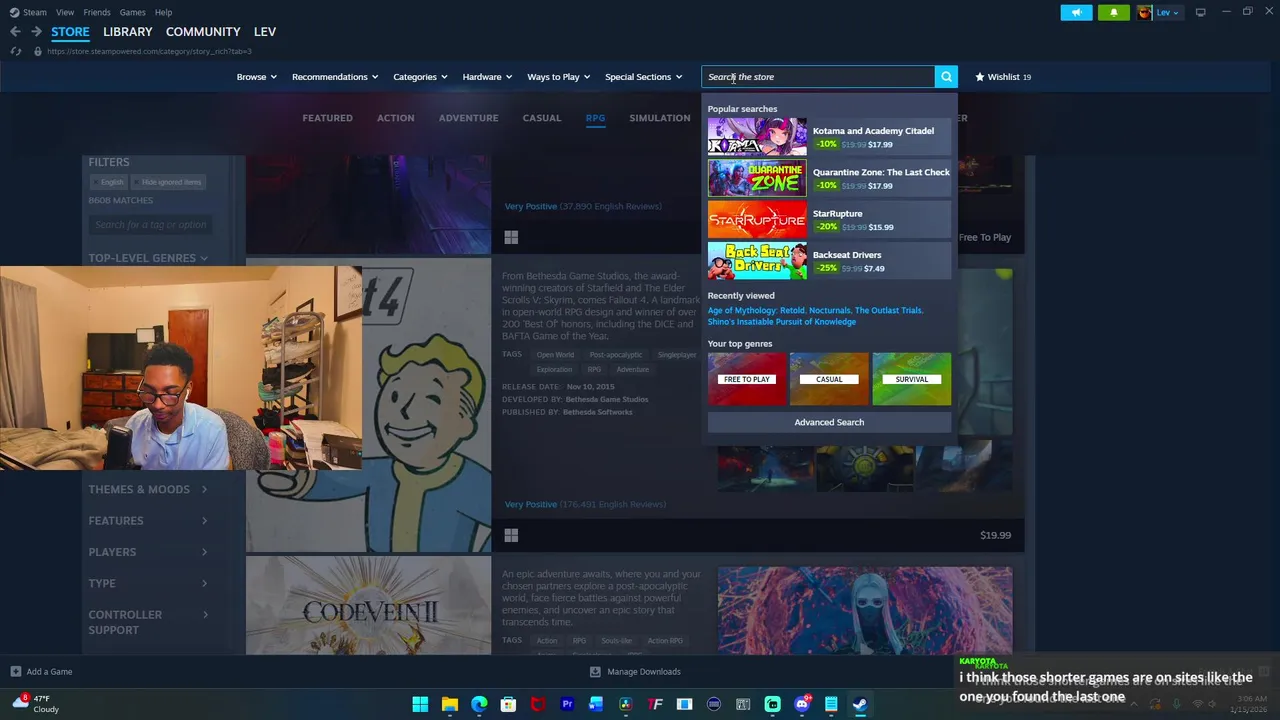Switch to the LIBRARY tab
This screenshot has height=720, width=1280.
point(128,32)
